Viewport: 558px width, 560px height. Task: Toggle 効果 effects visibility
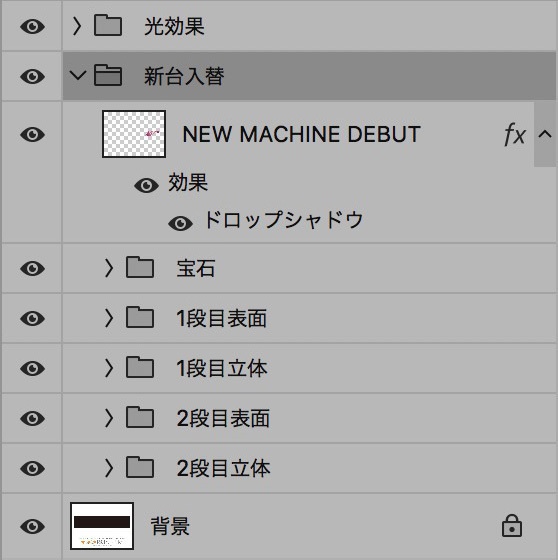point(146,185)
